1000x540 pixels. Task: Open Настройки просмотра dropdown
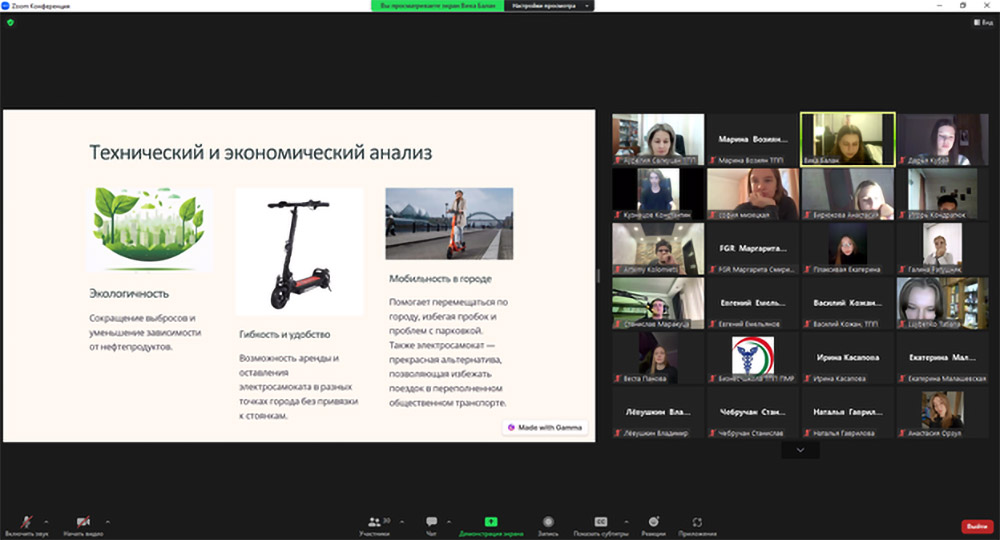tap(551, 6)
